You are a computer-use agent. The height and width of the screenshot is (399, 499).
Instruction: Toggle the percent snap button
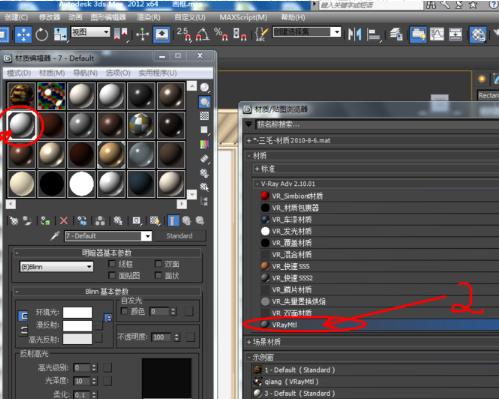221,34
